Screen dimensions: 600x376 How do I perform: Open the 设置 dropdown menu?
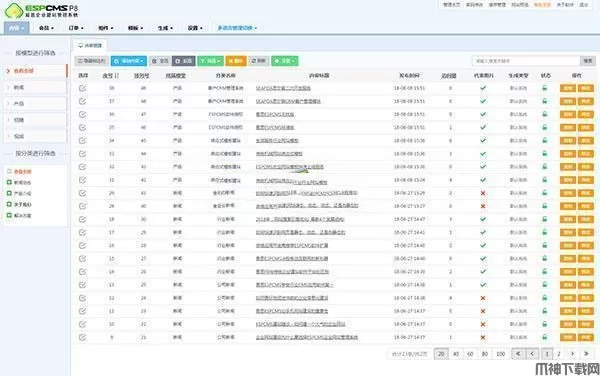[x=195, y=28]
